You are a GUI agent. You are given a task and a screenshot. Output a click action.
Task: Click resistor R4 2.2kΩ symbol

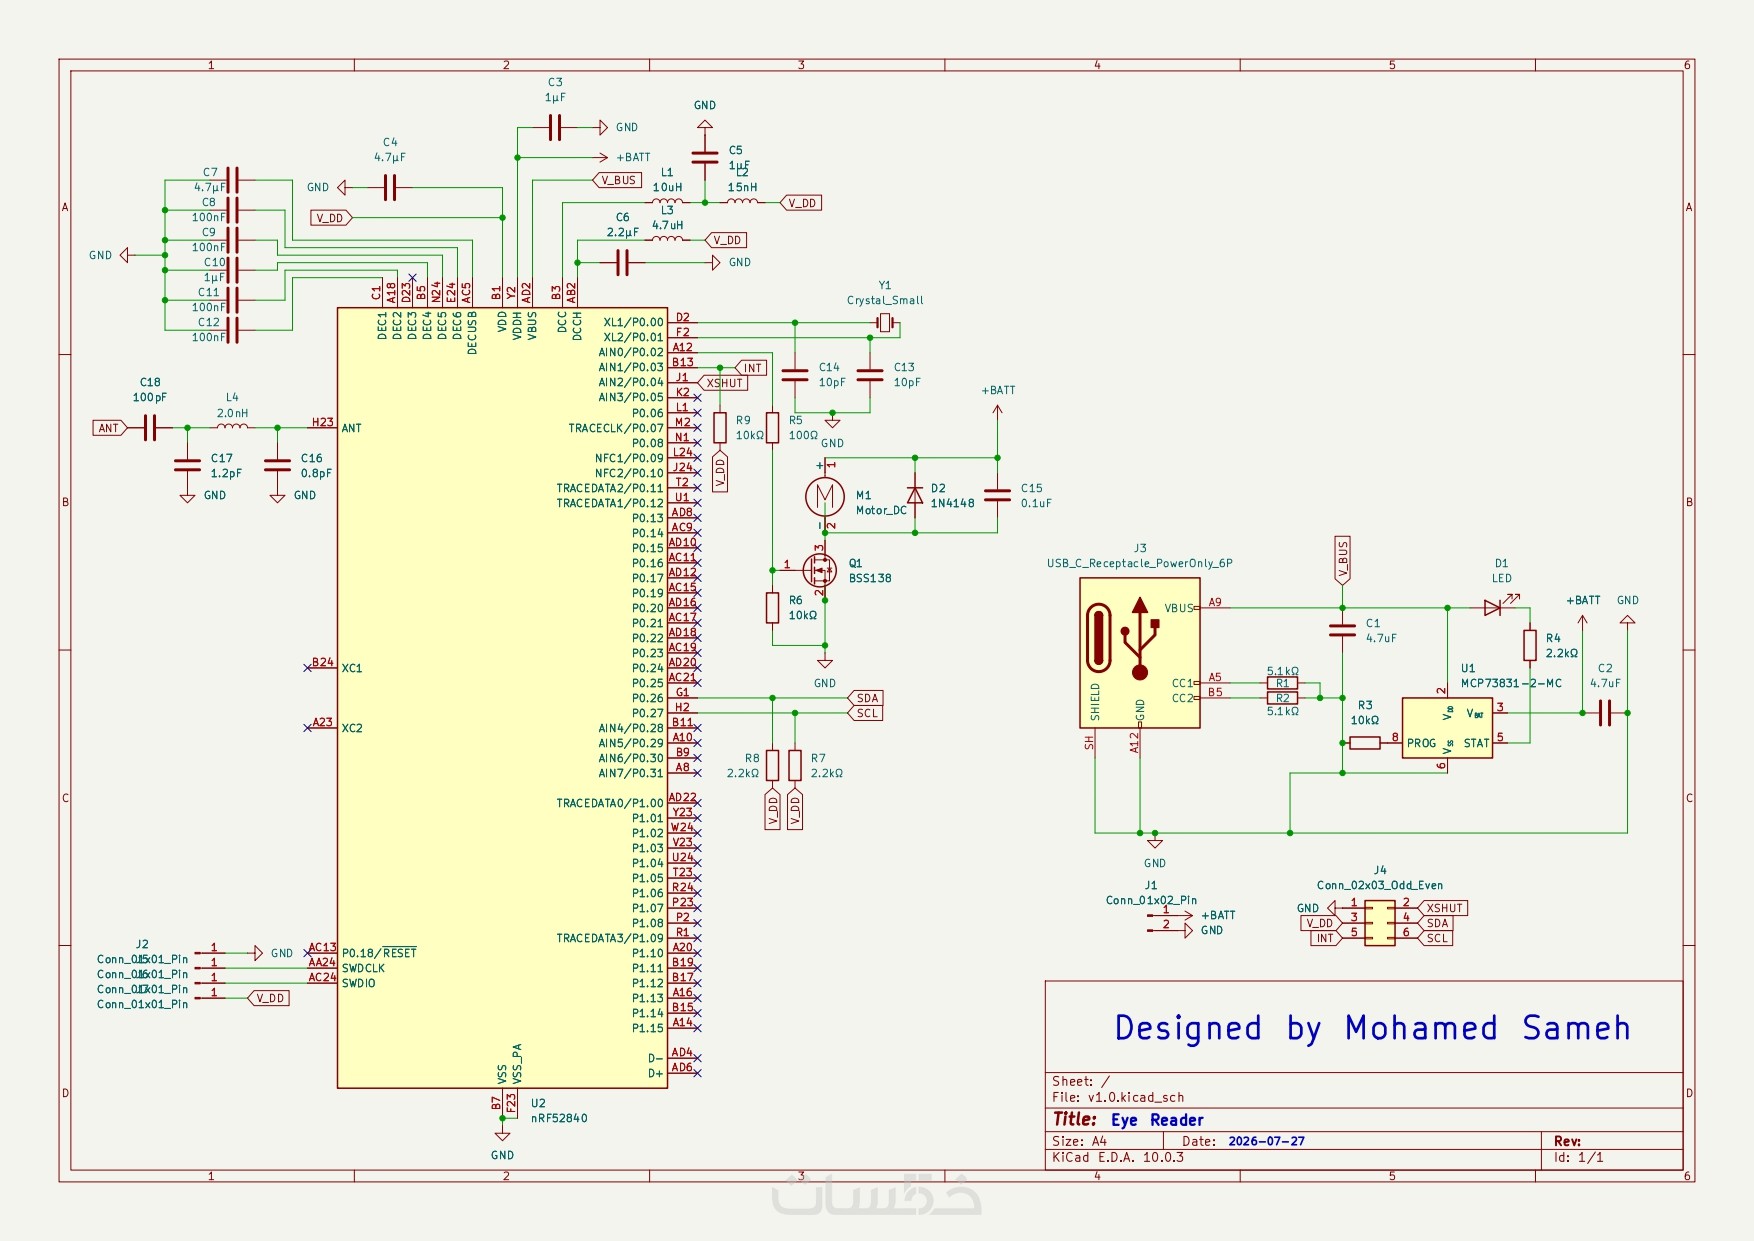(x=1530, y=645)
